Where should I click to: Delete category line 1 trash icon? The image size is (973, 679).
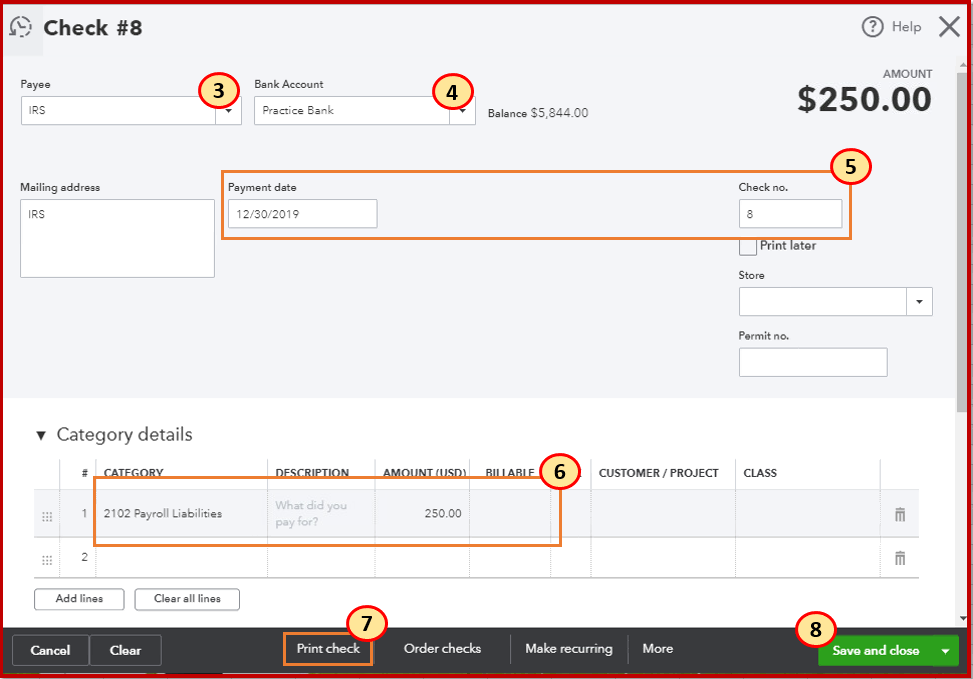click(x=900, y=514)
